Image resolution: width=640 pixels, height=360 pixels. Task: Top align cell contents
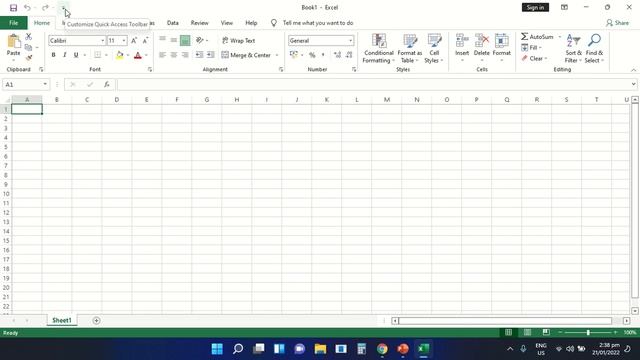coord(162,40)
